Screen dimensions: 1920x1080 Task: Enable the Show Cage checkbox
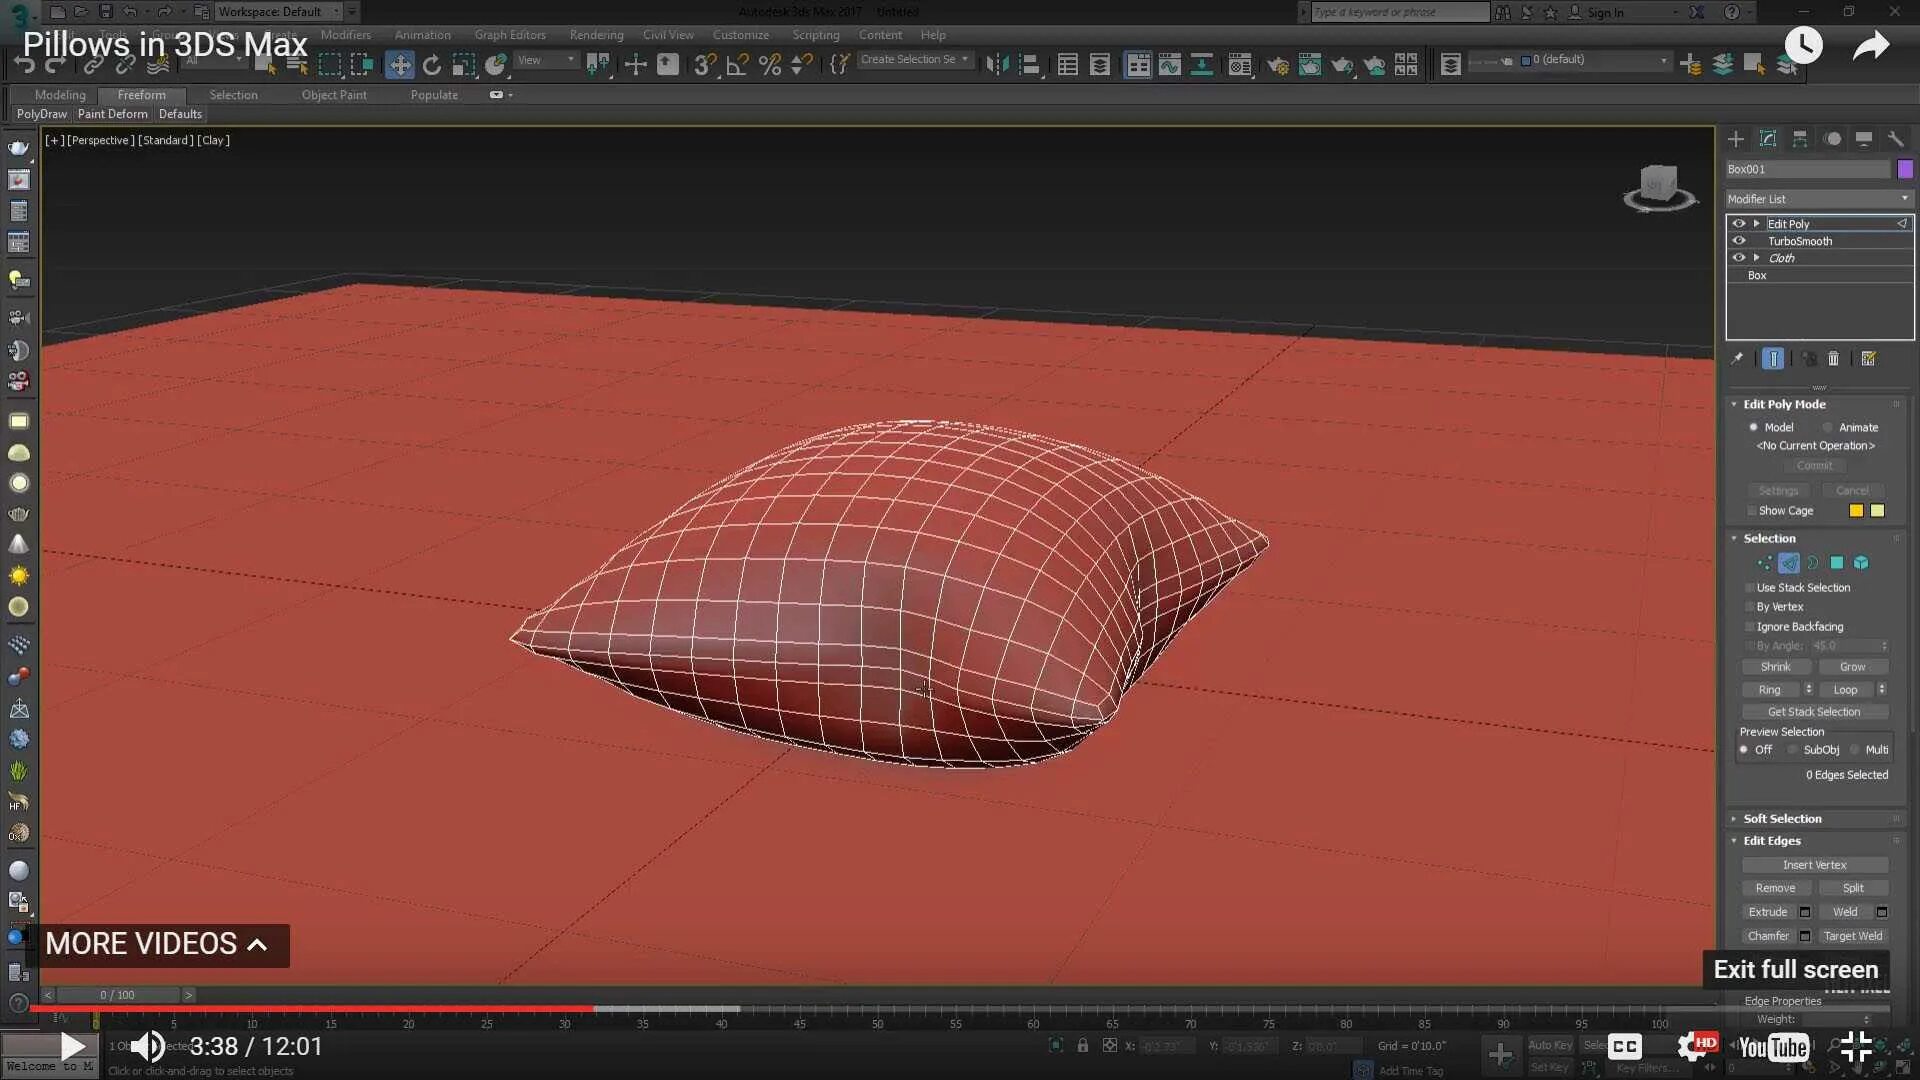1751,511
